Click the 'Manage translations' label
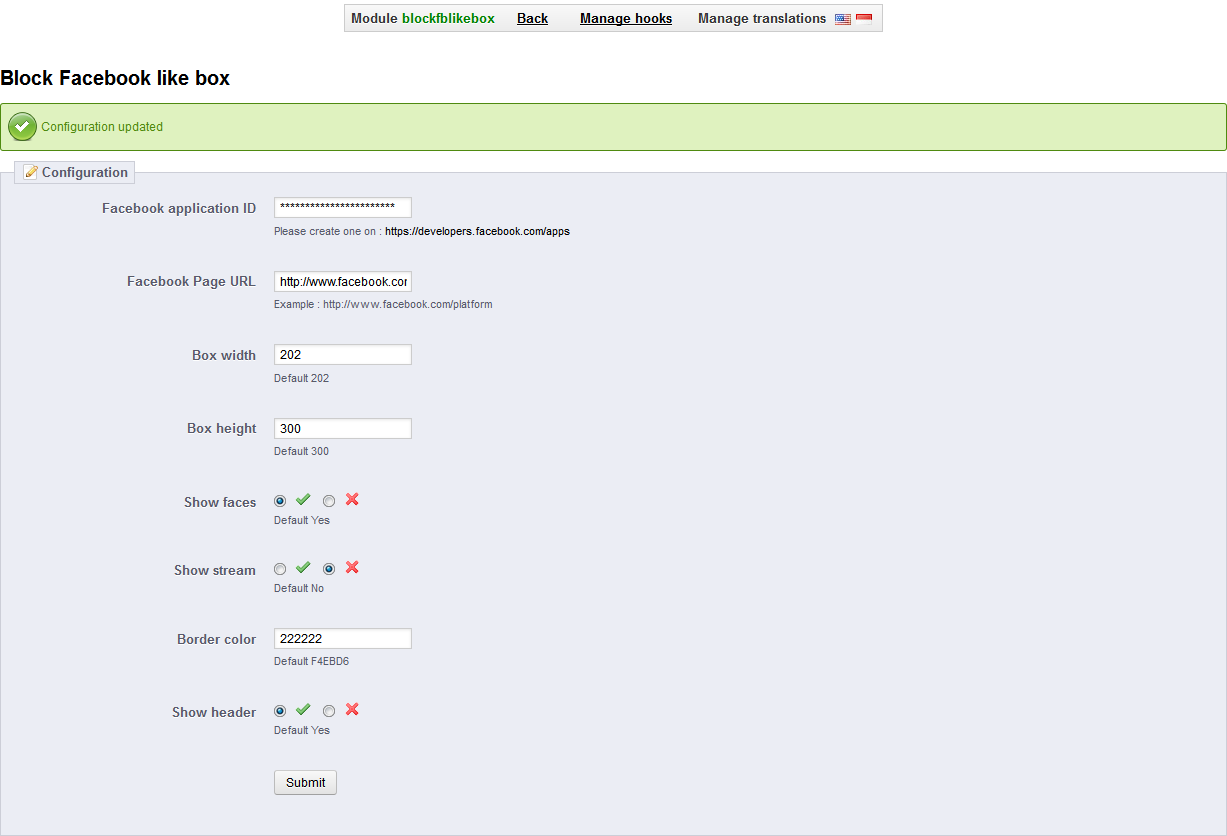The image size is (1227, 836). (762, 18)
